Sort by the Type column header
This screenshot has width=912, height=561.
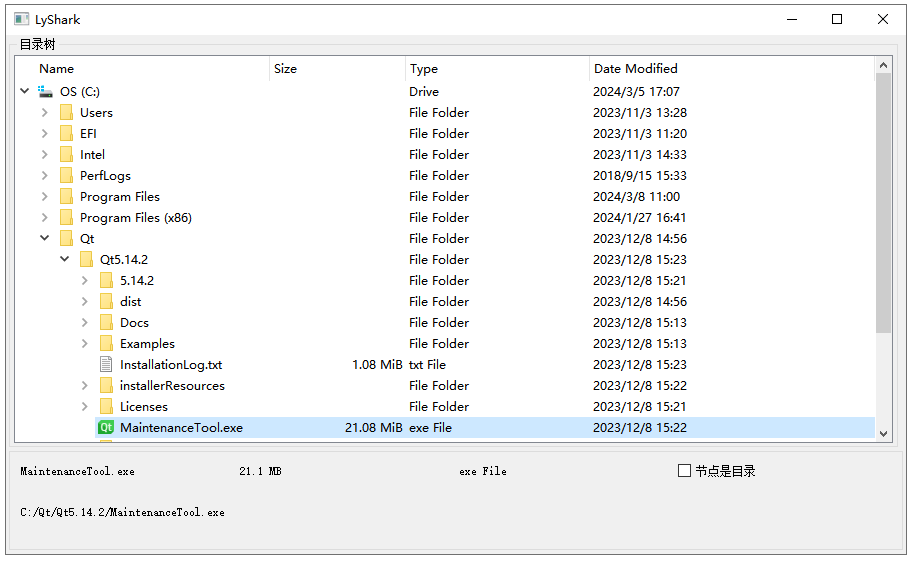point(497,69)
